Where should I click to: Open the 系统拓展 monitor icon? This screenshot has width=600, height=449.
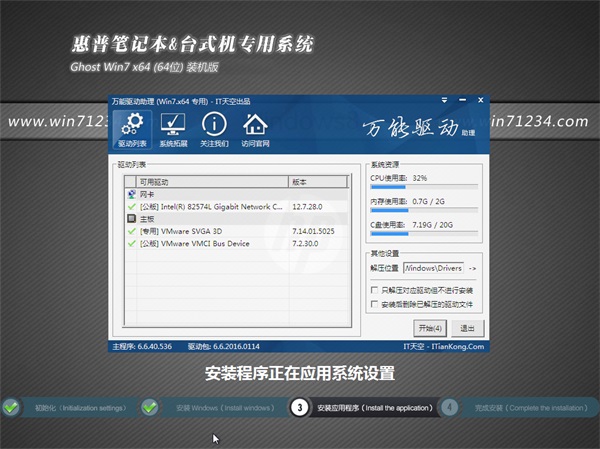tap(173, 130)
